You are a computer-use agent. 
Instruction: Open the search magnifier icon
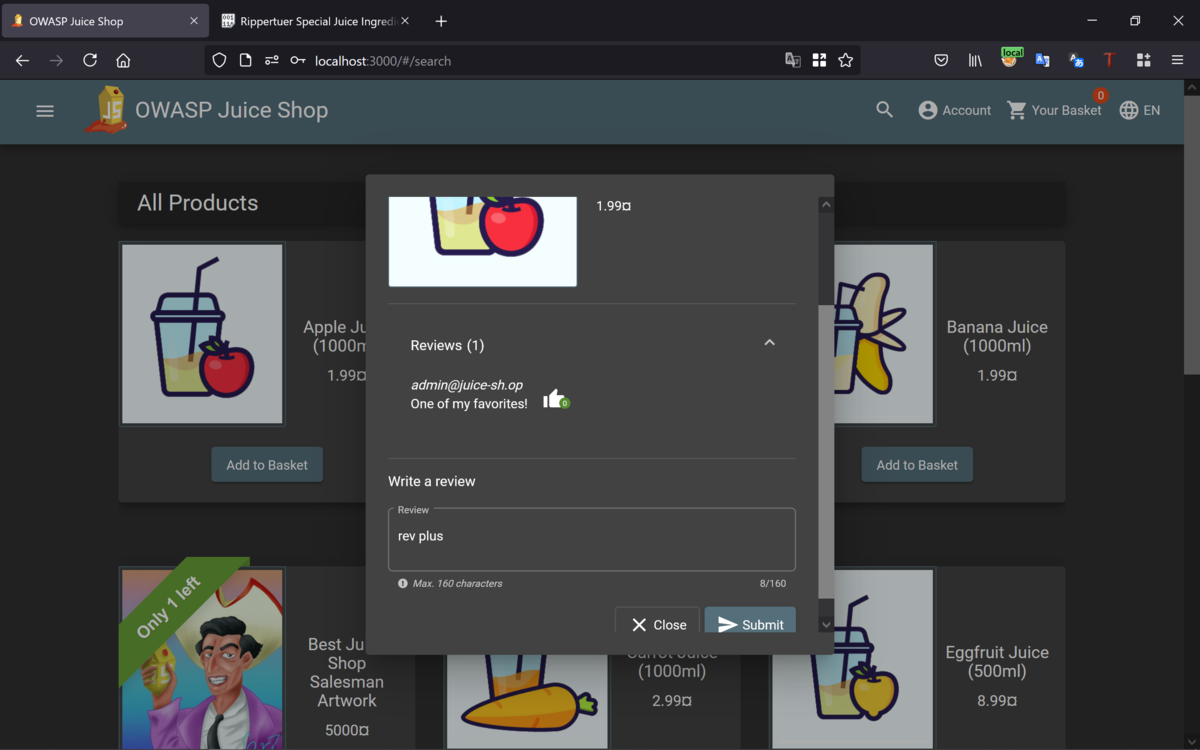click(884, 110)
